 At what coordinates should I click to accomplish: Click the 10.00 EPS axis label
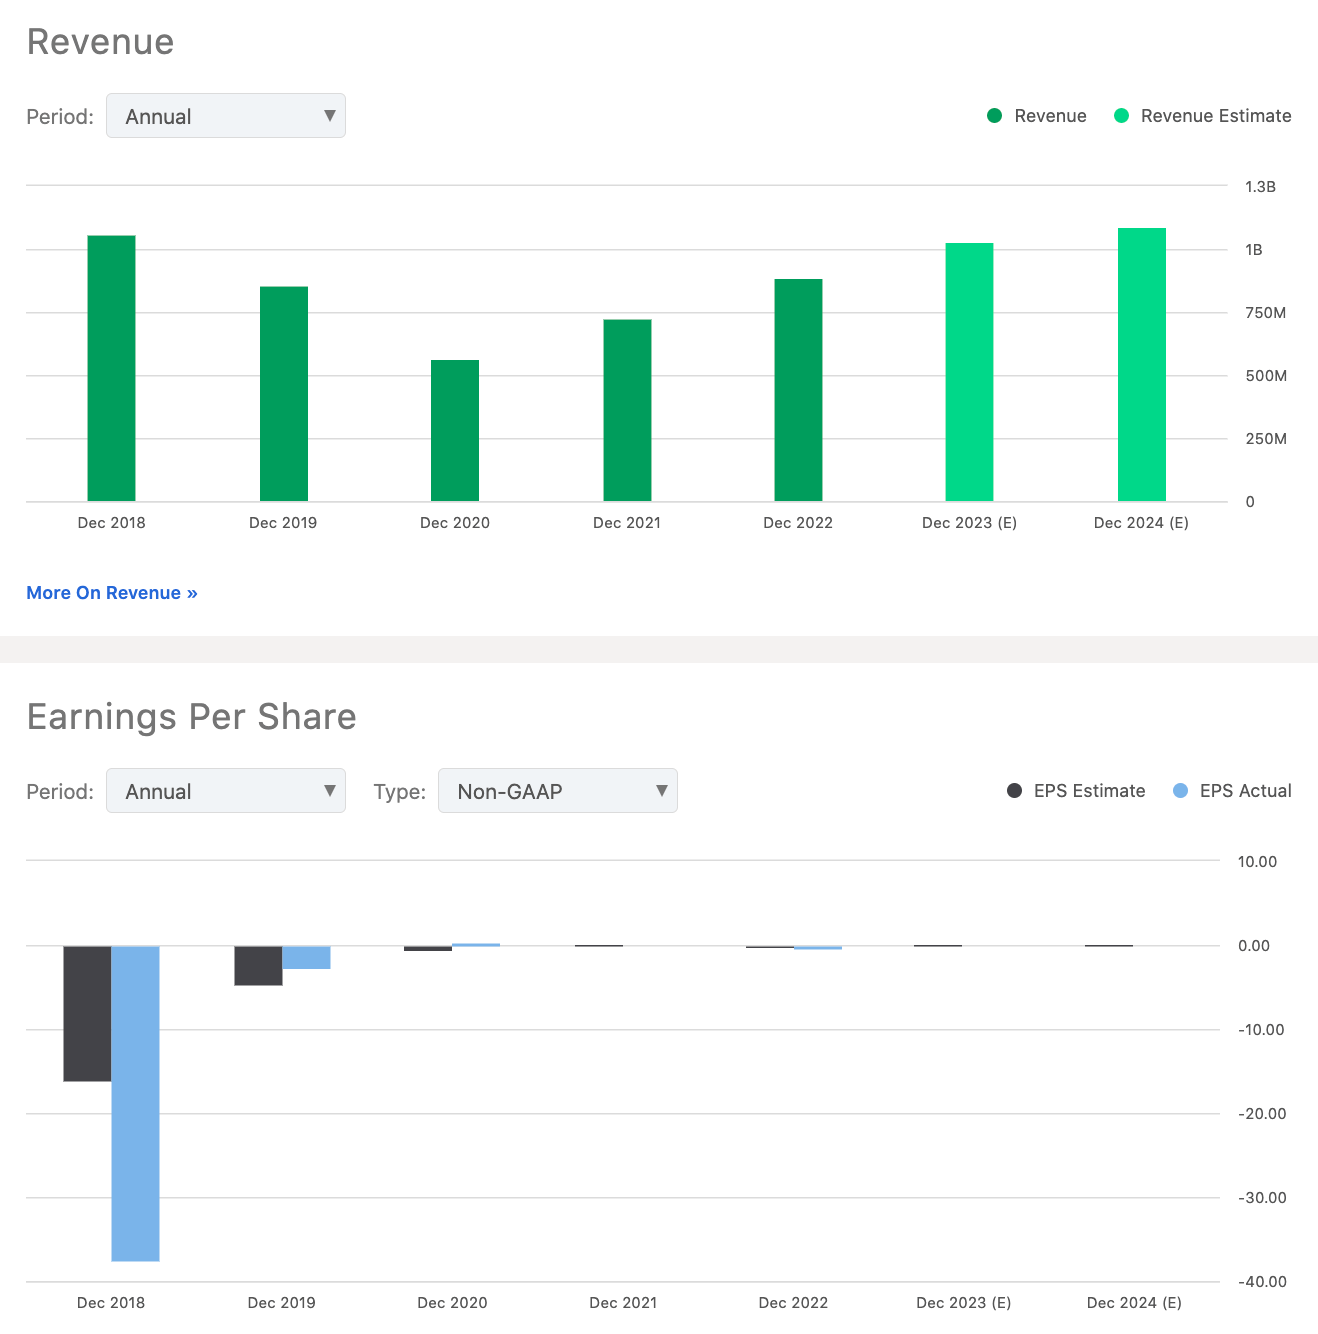pyautogui.click(x=1257, y=862)
